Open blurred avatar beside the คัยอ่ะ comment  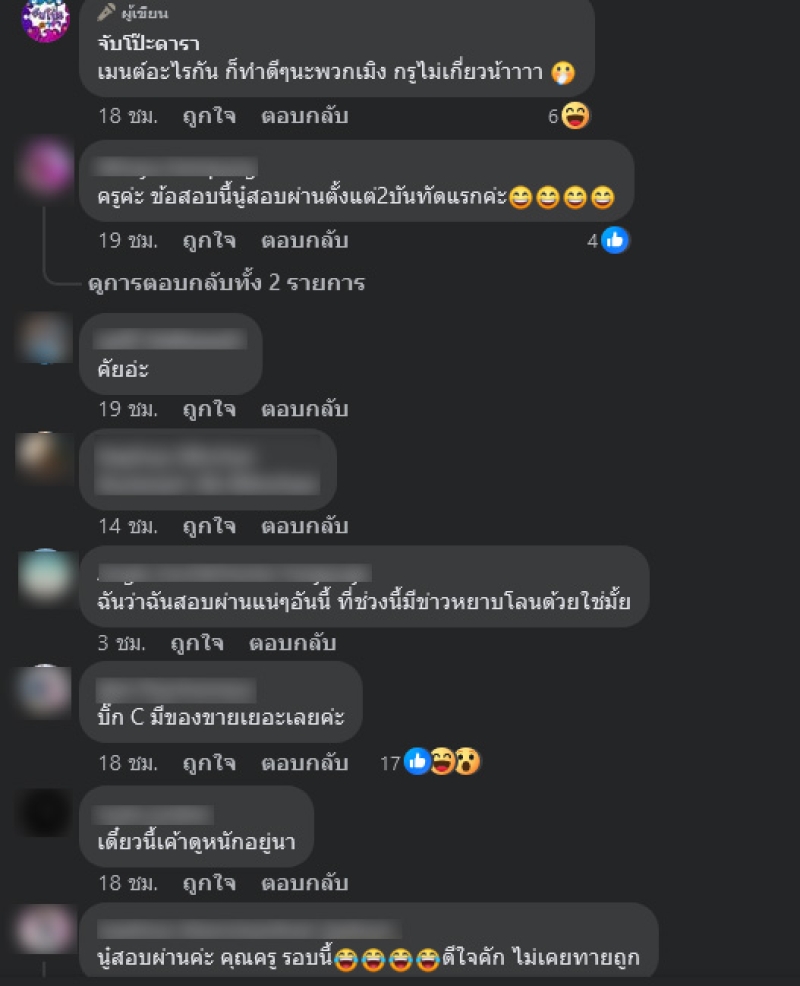[x=44, y=339]
